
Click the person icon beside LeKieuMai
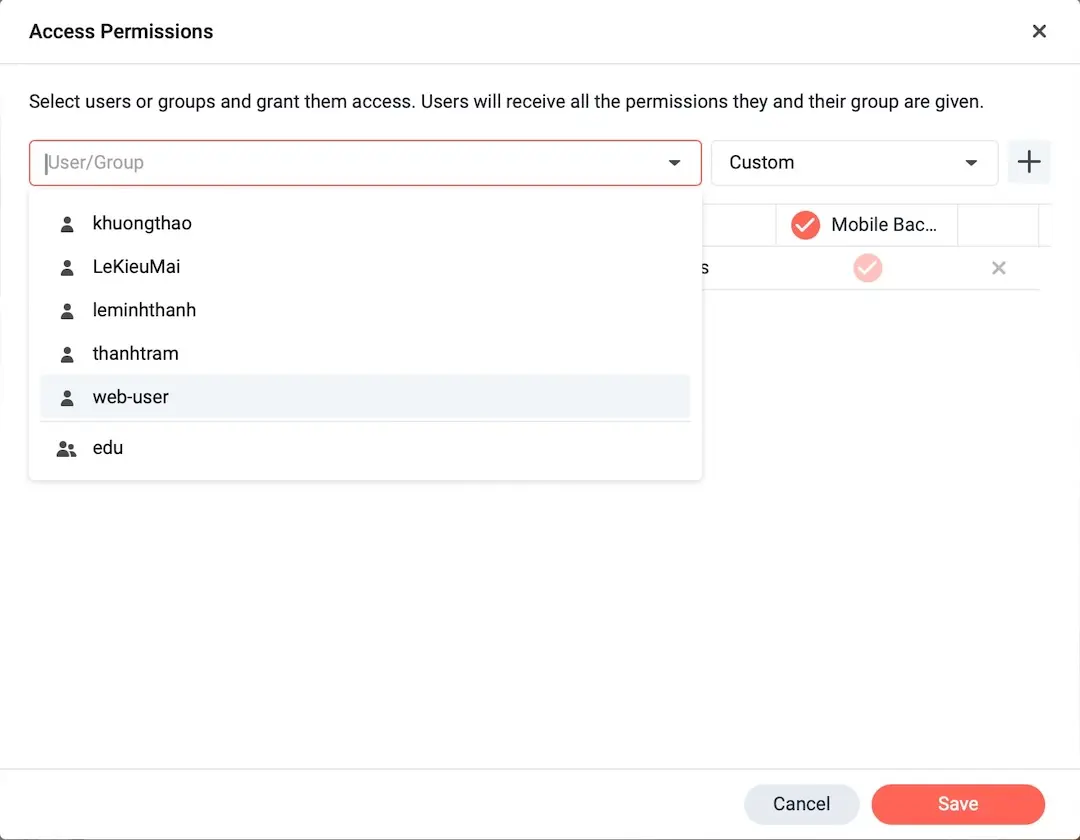coord(67,267)
